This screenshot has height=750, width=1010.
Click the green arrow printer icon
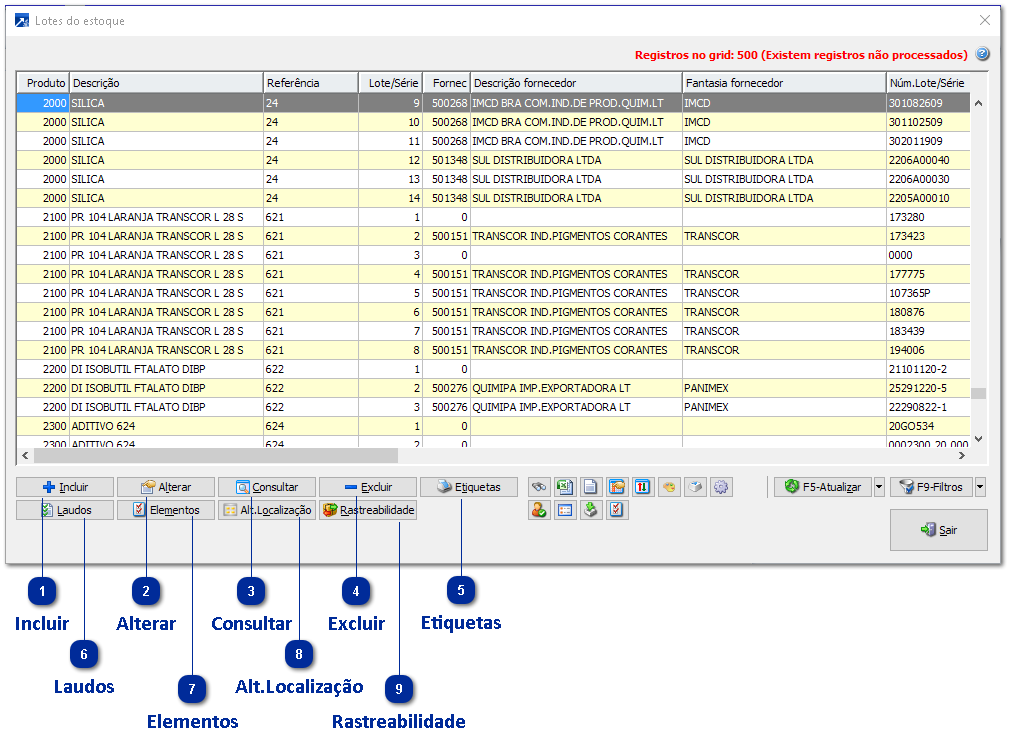point(591,510)
